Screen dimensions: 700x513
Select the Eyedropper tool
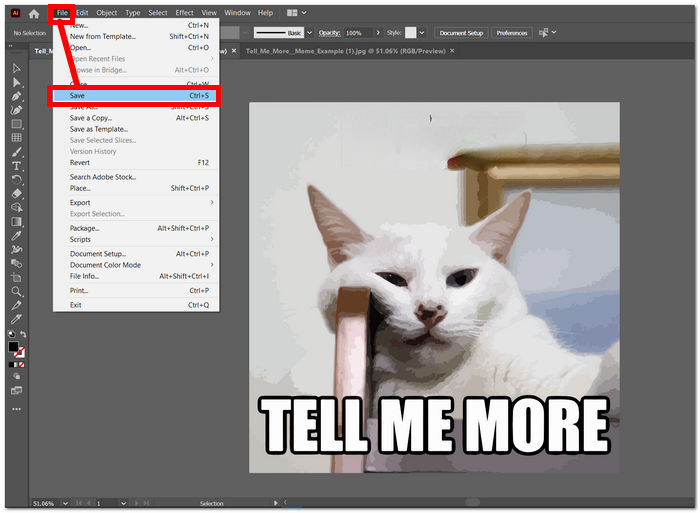point(17,235)
